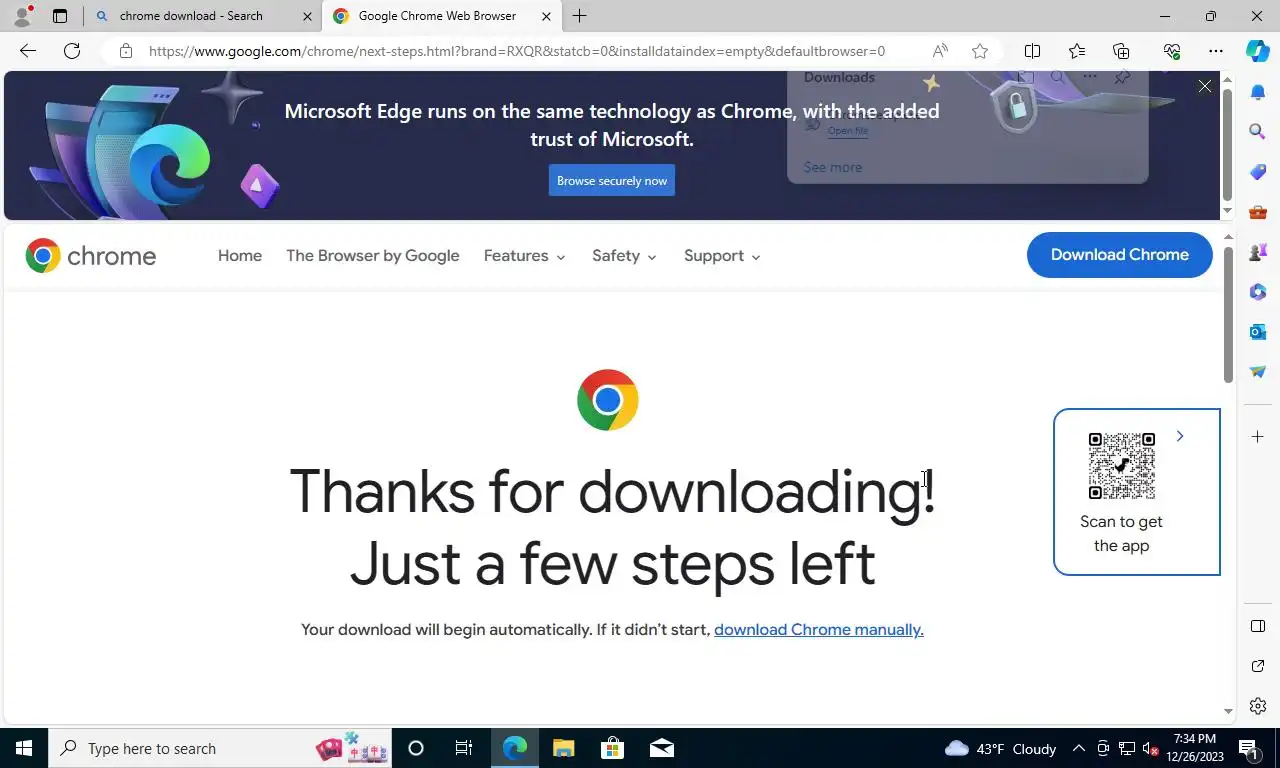
Task: Expand the Safety dropdown
Action: point(625,256)
